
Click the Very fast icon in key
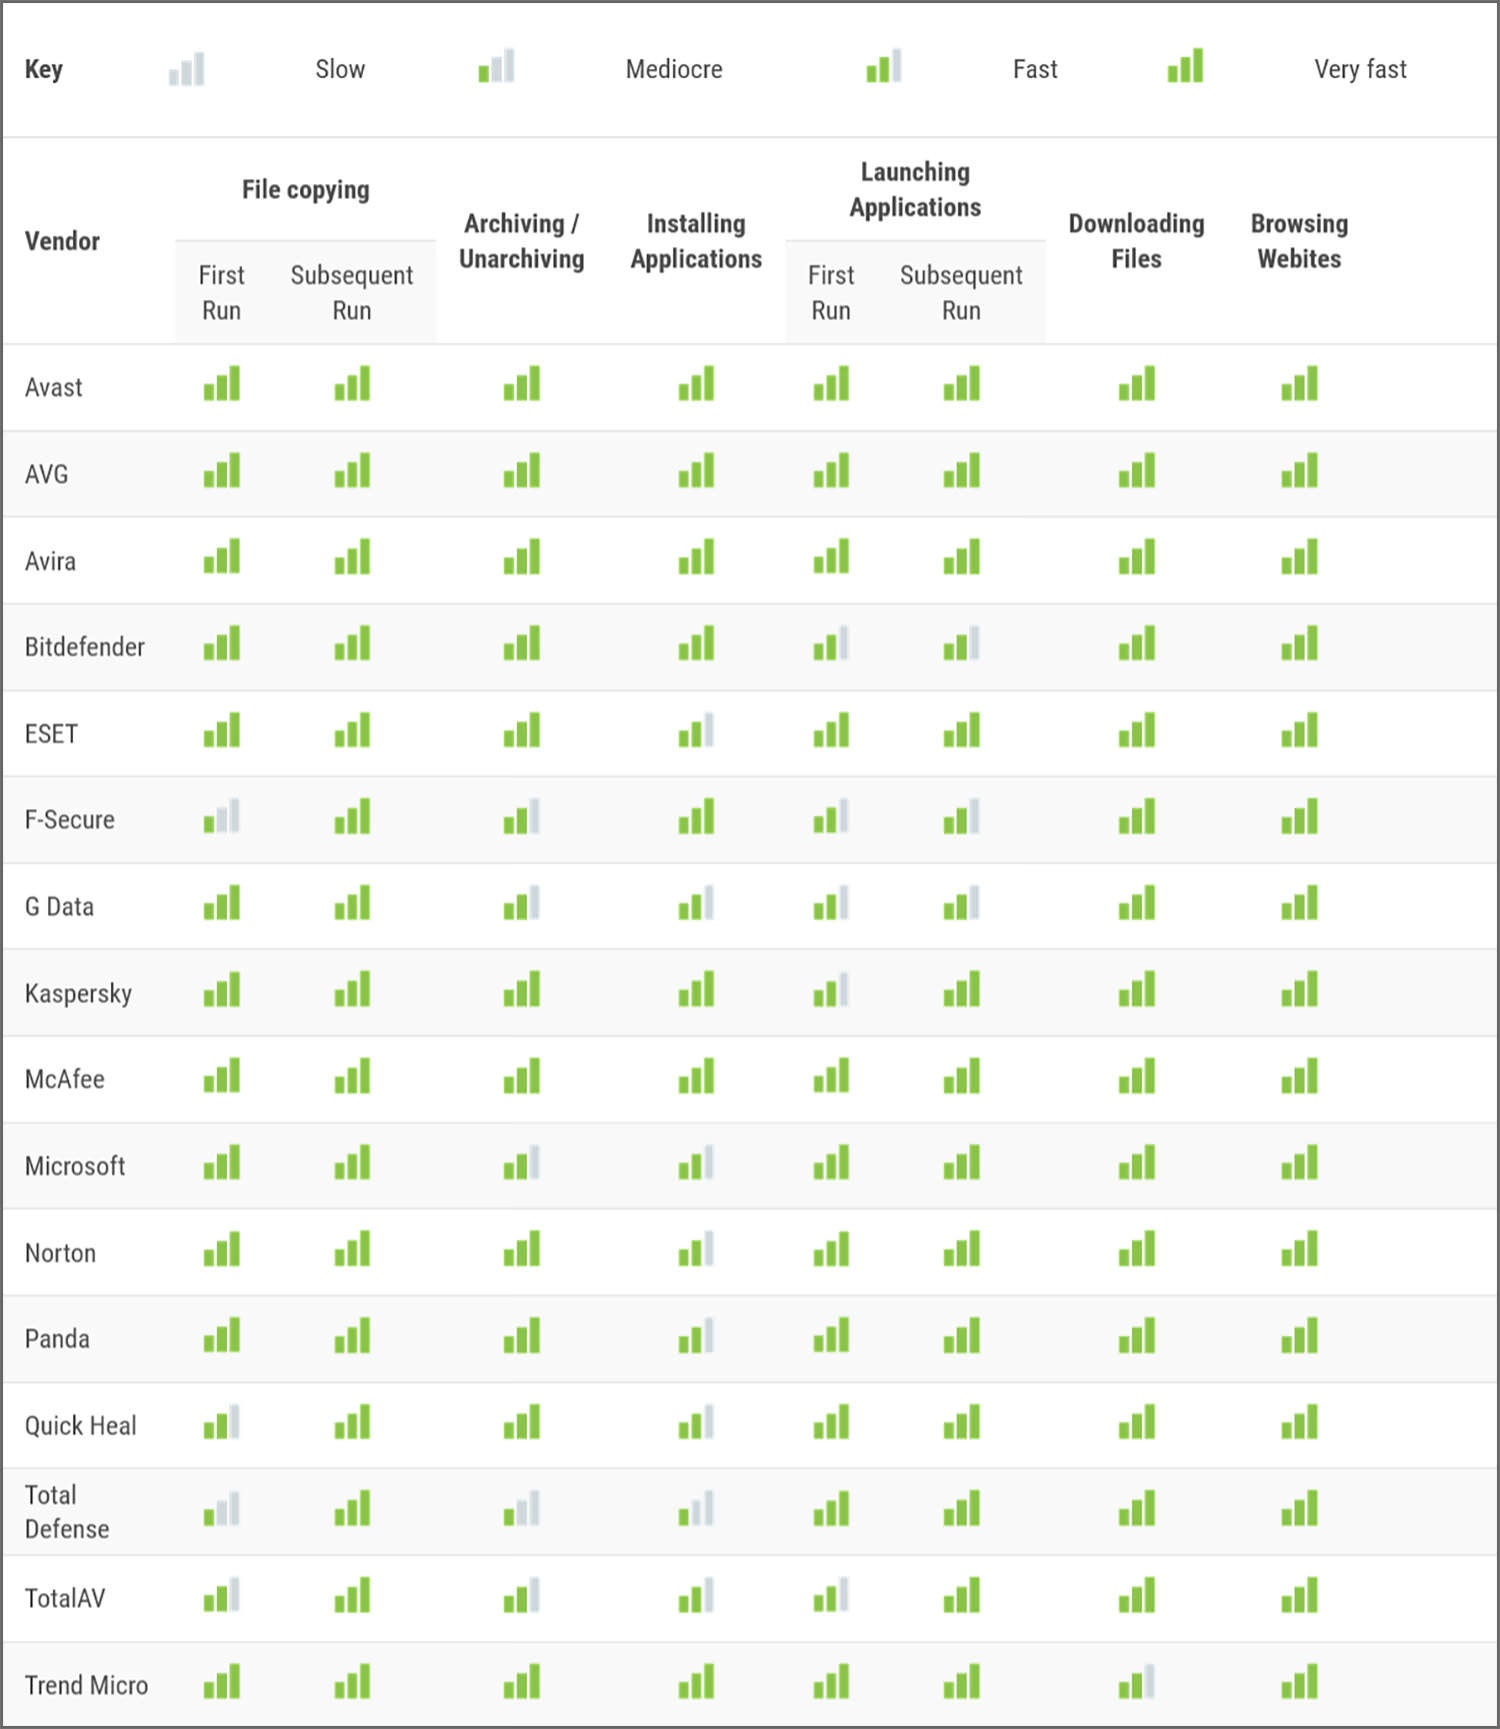1185,66
